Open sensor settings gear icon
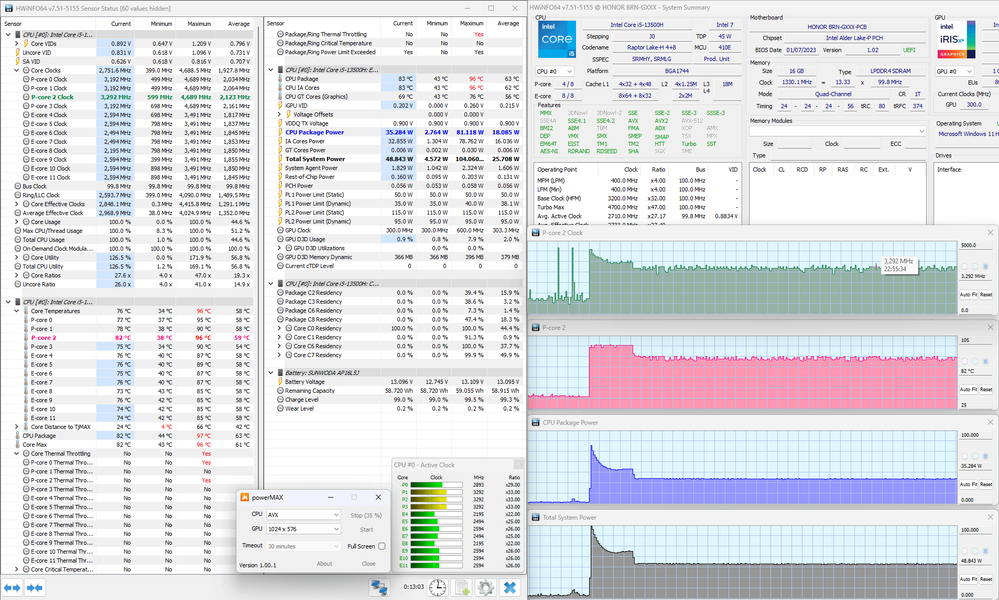Screen dimensions: 999x600 (x=486, y=587)
